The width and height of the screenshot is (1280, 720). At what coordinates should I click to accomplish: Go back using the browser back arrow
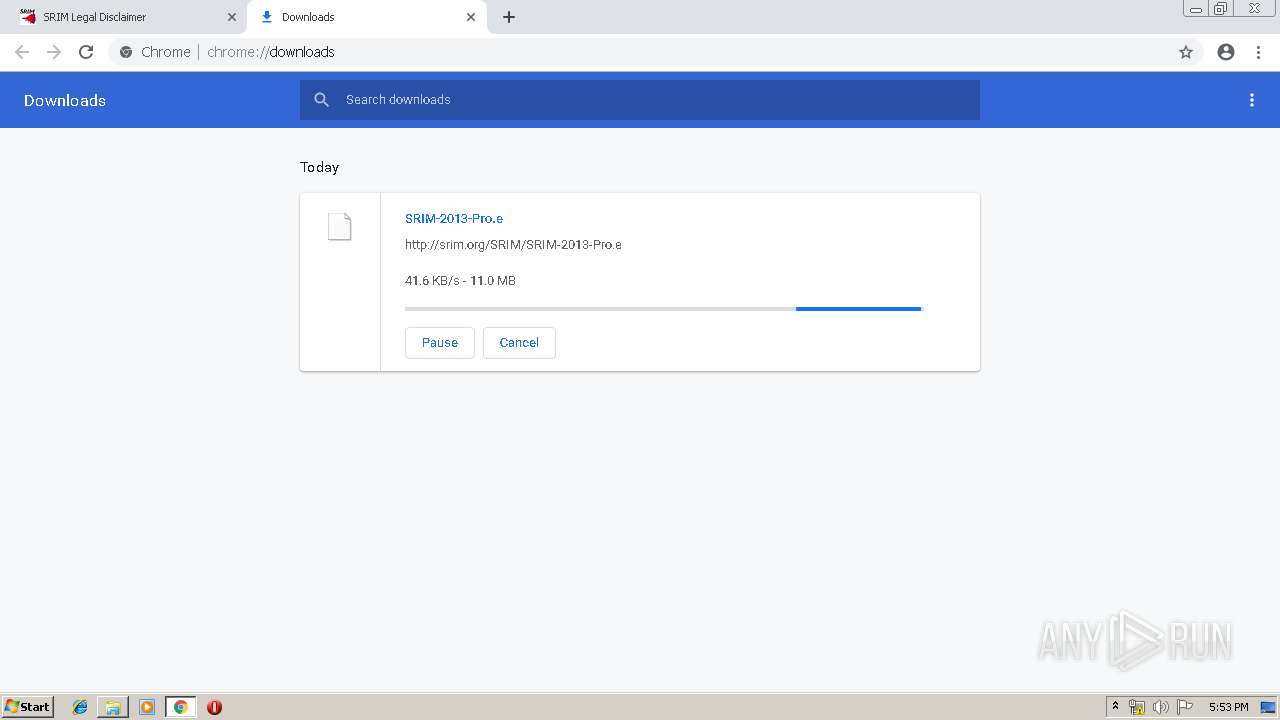[22, 52]
